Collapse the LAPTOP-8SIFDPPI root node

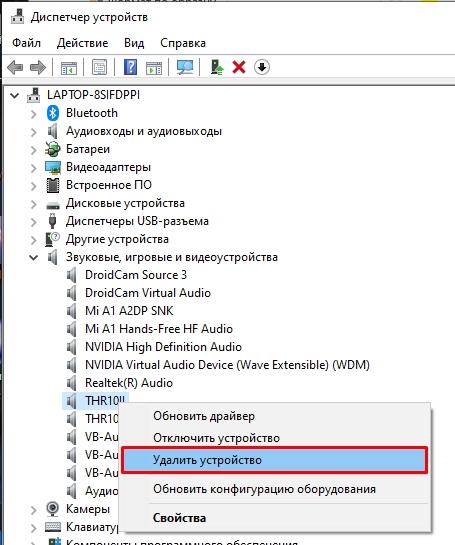[14, 95]
